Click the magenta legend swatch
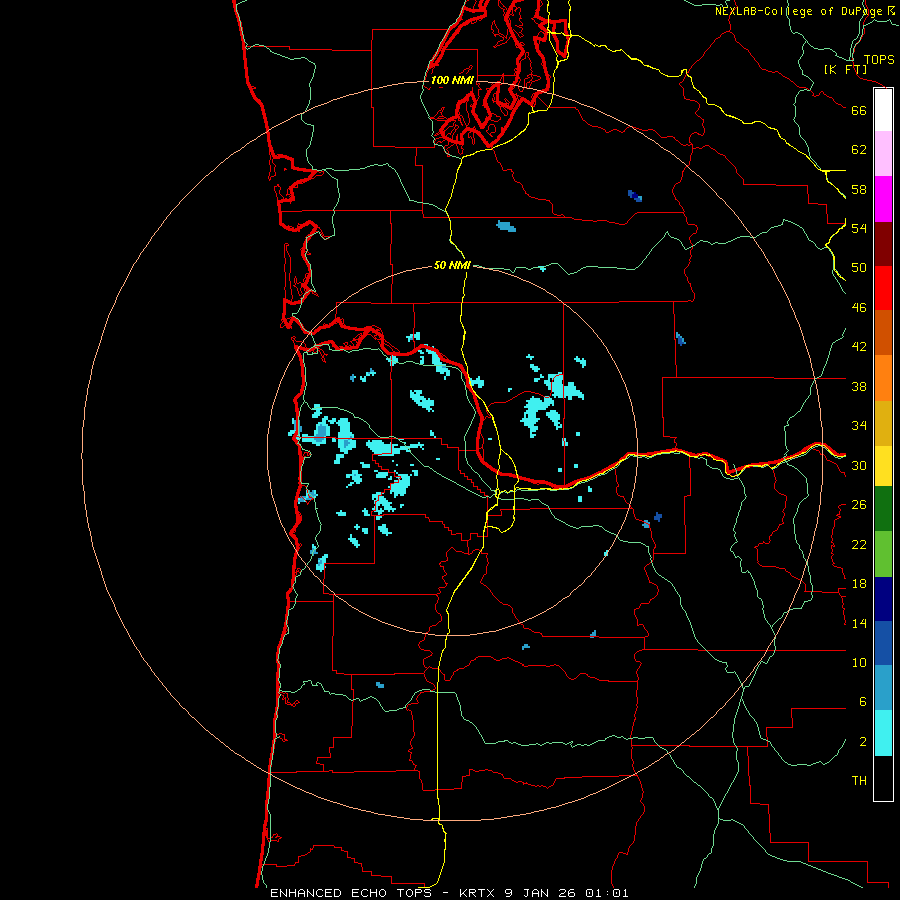This screenshot has width=900, height=900. 883,199
